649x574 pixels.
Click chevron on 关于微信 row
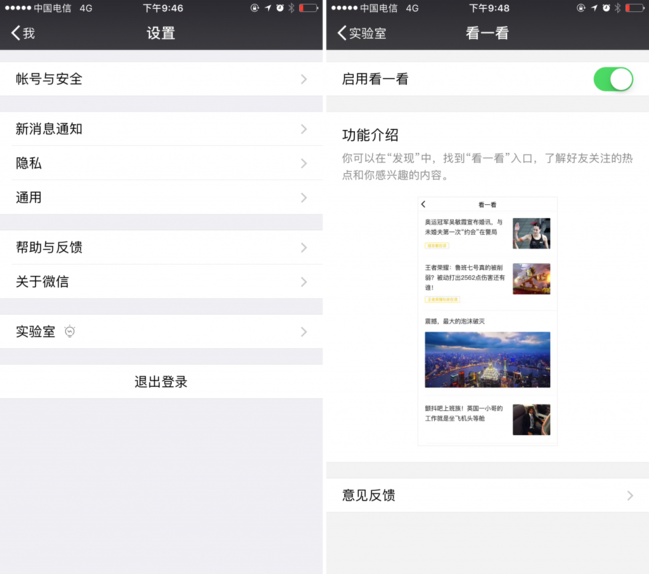(x=304, y=282)
